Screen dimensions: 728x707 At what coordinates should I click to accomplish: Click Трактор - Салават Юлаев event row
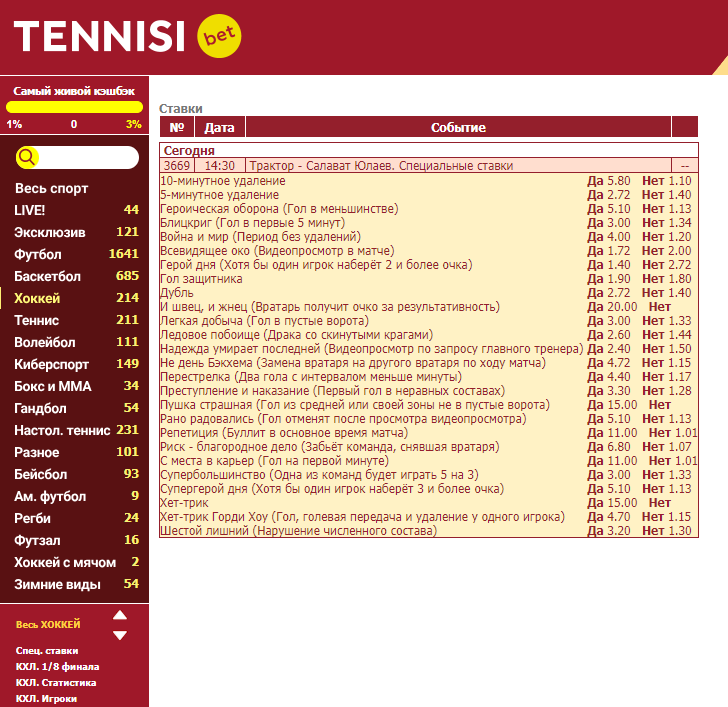point(429,166)
